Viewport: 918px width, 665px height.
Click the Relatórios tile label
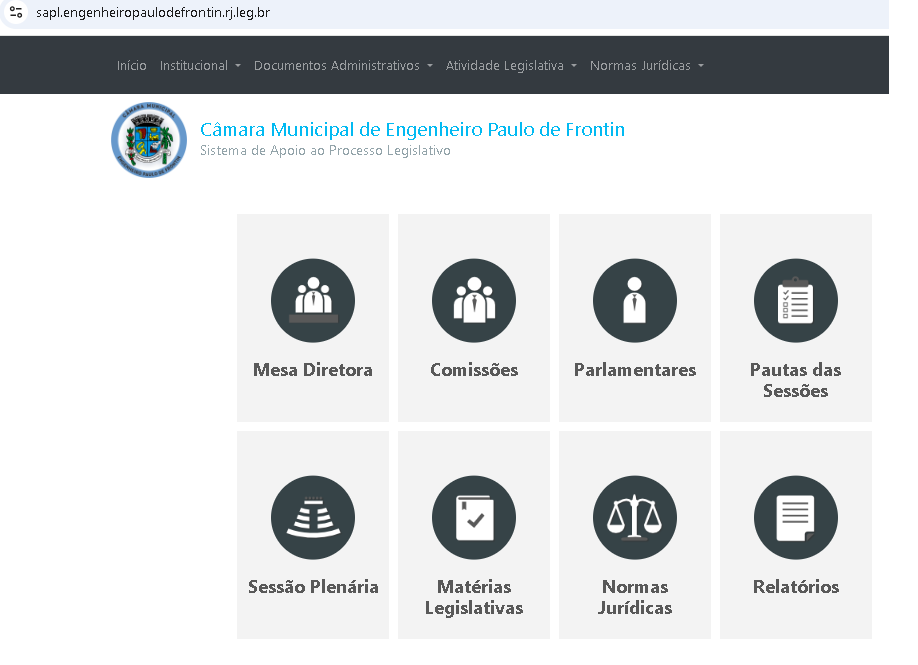[795, 587]
